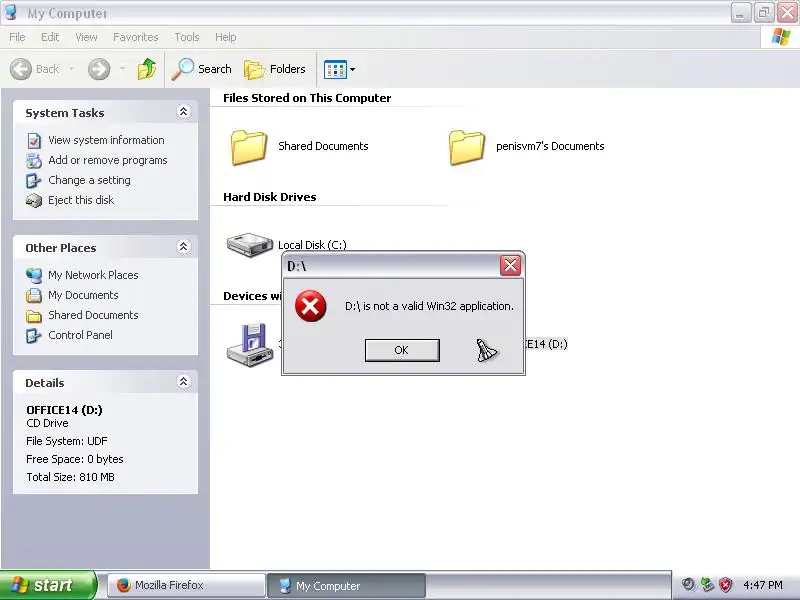Click the My Documents sidebar icon
The width and height of the screenshot is (800, 600).
[x=34, y=295]
